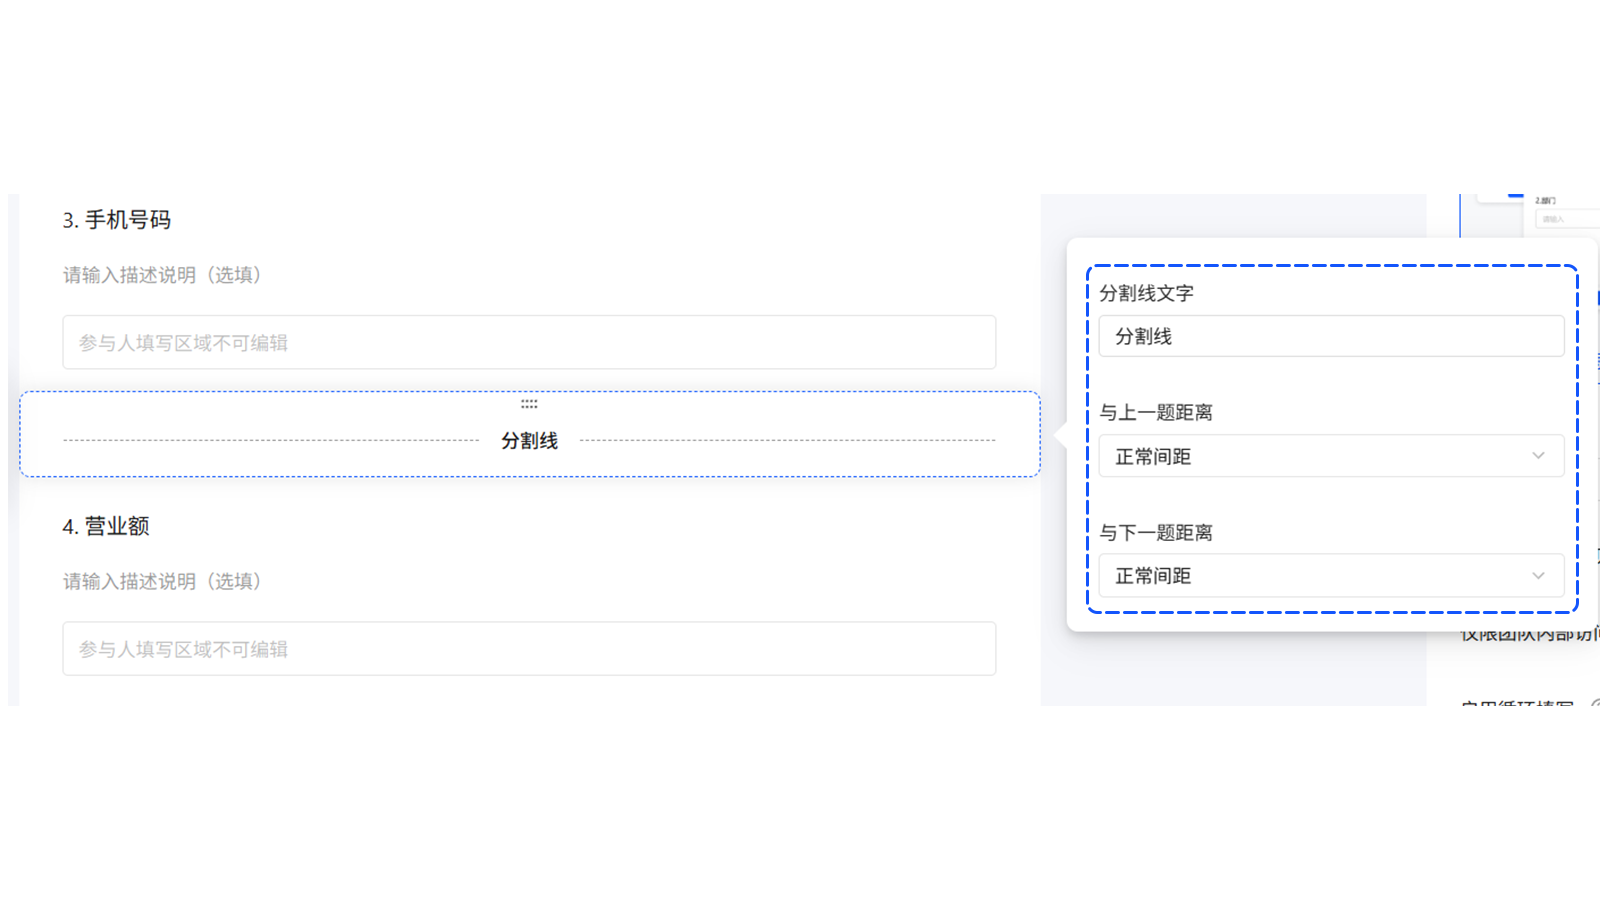Click the answer field under 手机号码
Image resolution: width=1600 pixels, height=900 pixels.
[x=529, y=343]
